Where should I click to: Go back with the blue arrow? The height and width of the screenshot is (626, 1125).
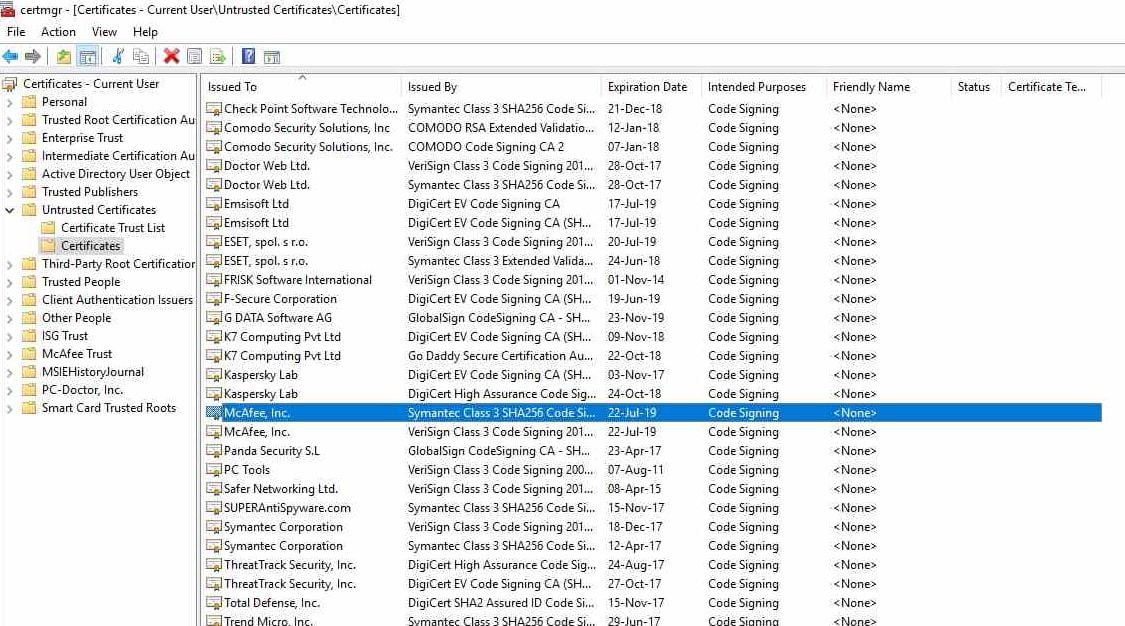tap(10, 56)
